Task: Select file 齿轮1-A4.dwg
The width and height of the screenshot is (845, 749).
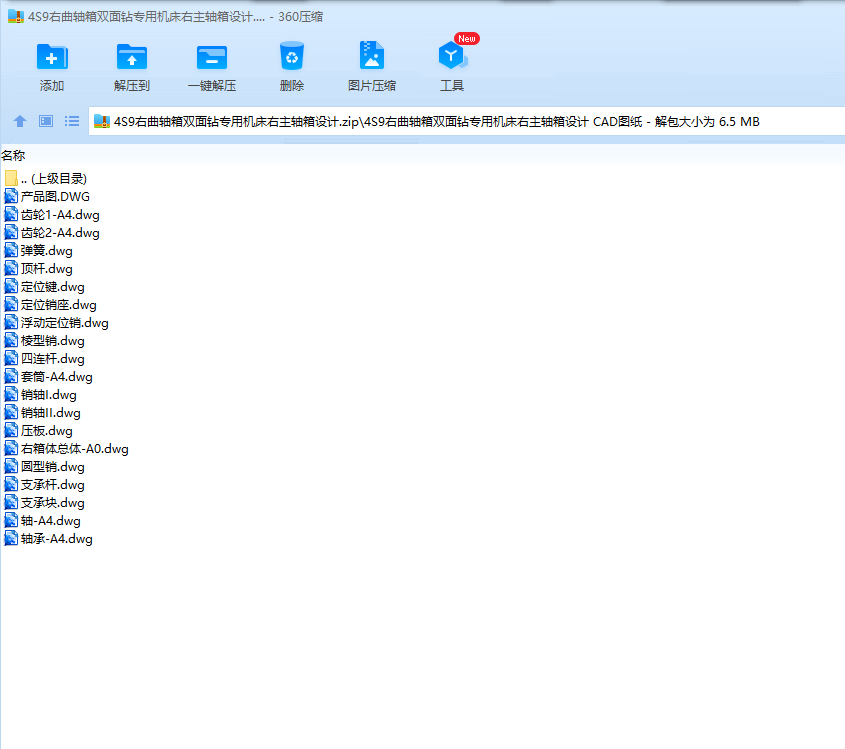Action: point(52,214)
